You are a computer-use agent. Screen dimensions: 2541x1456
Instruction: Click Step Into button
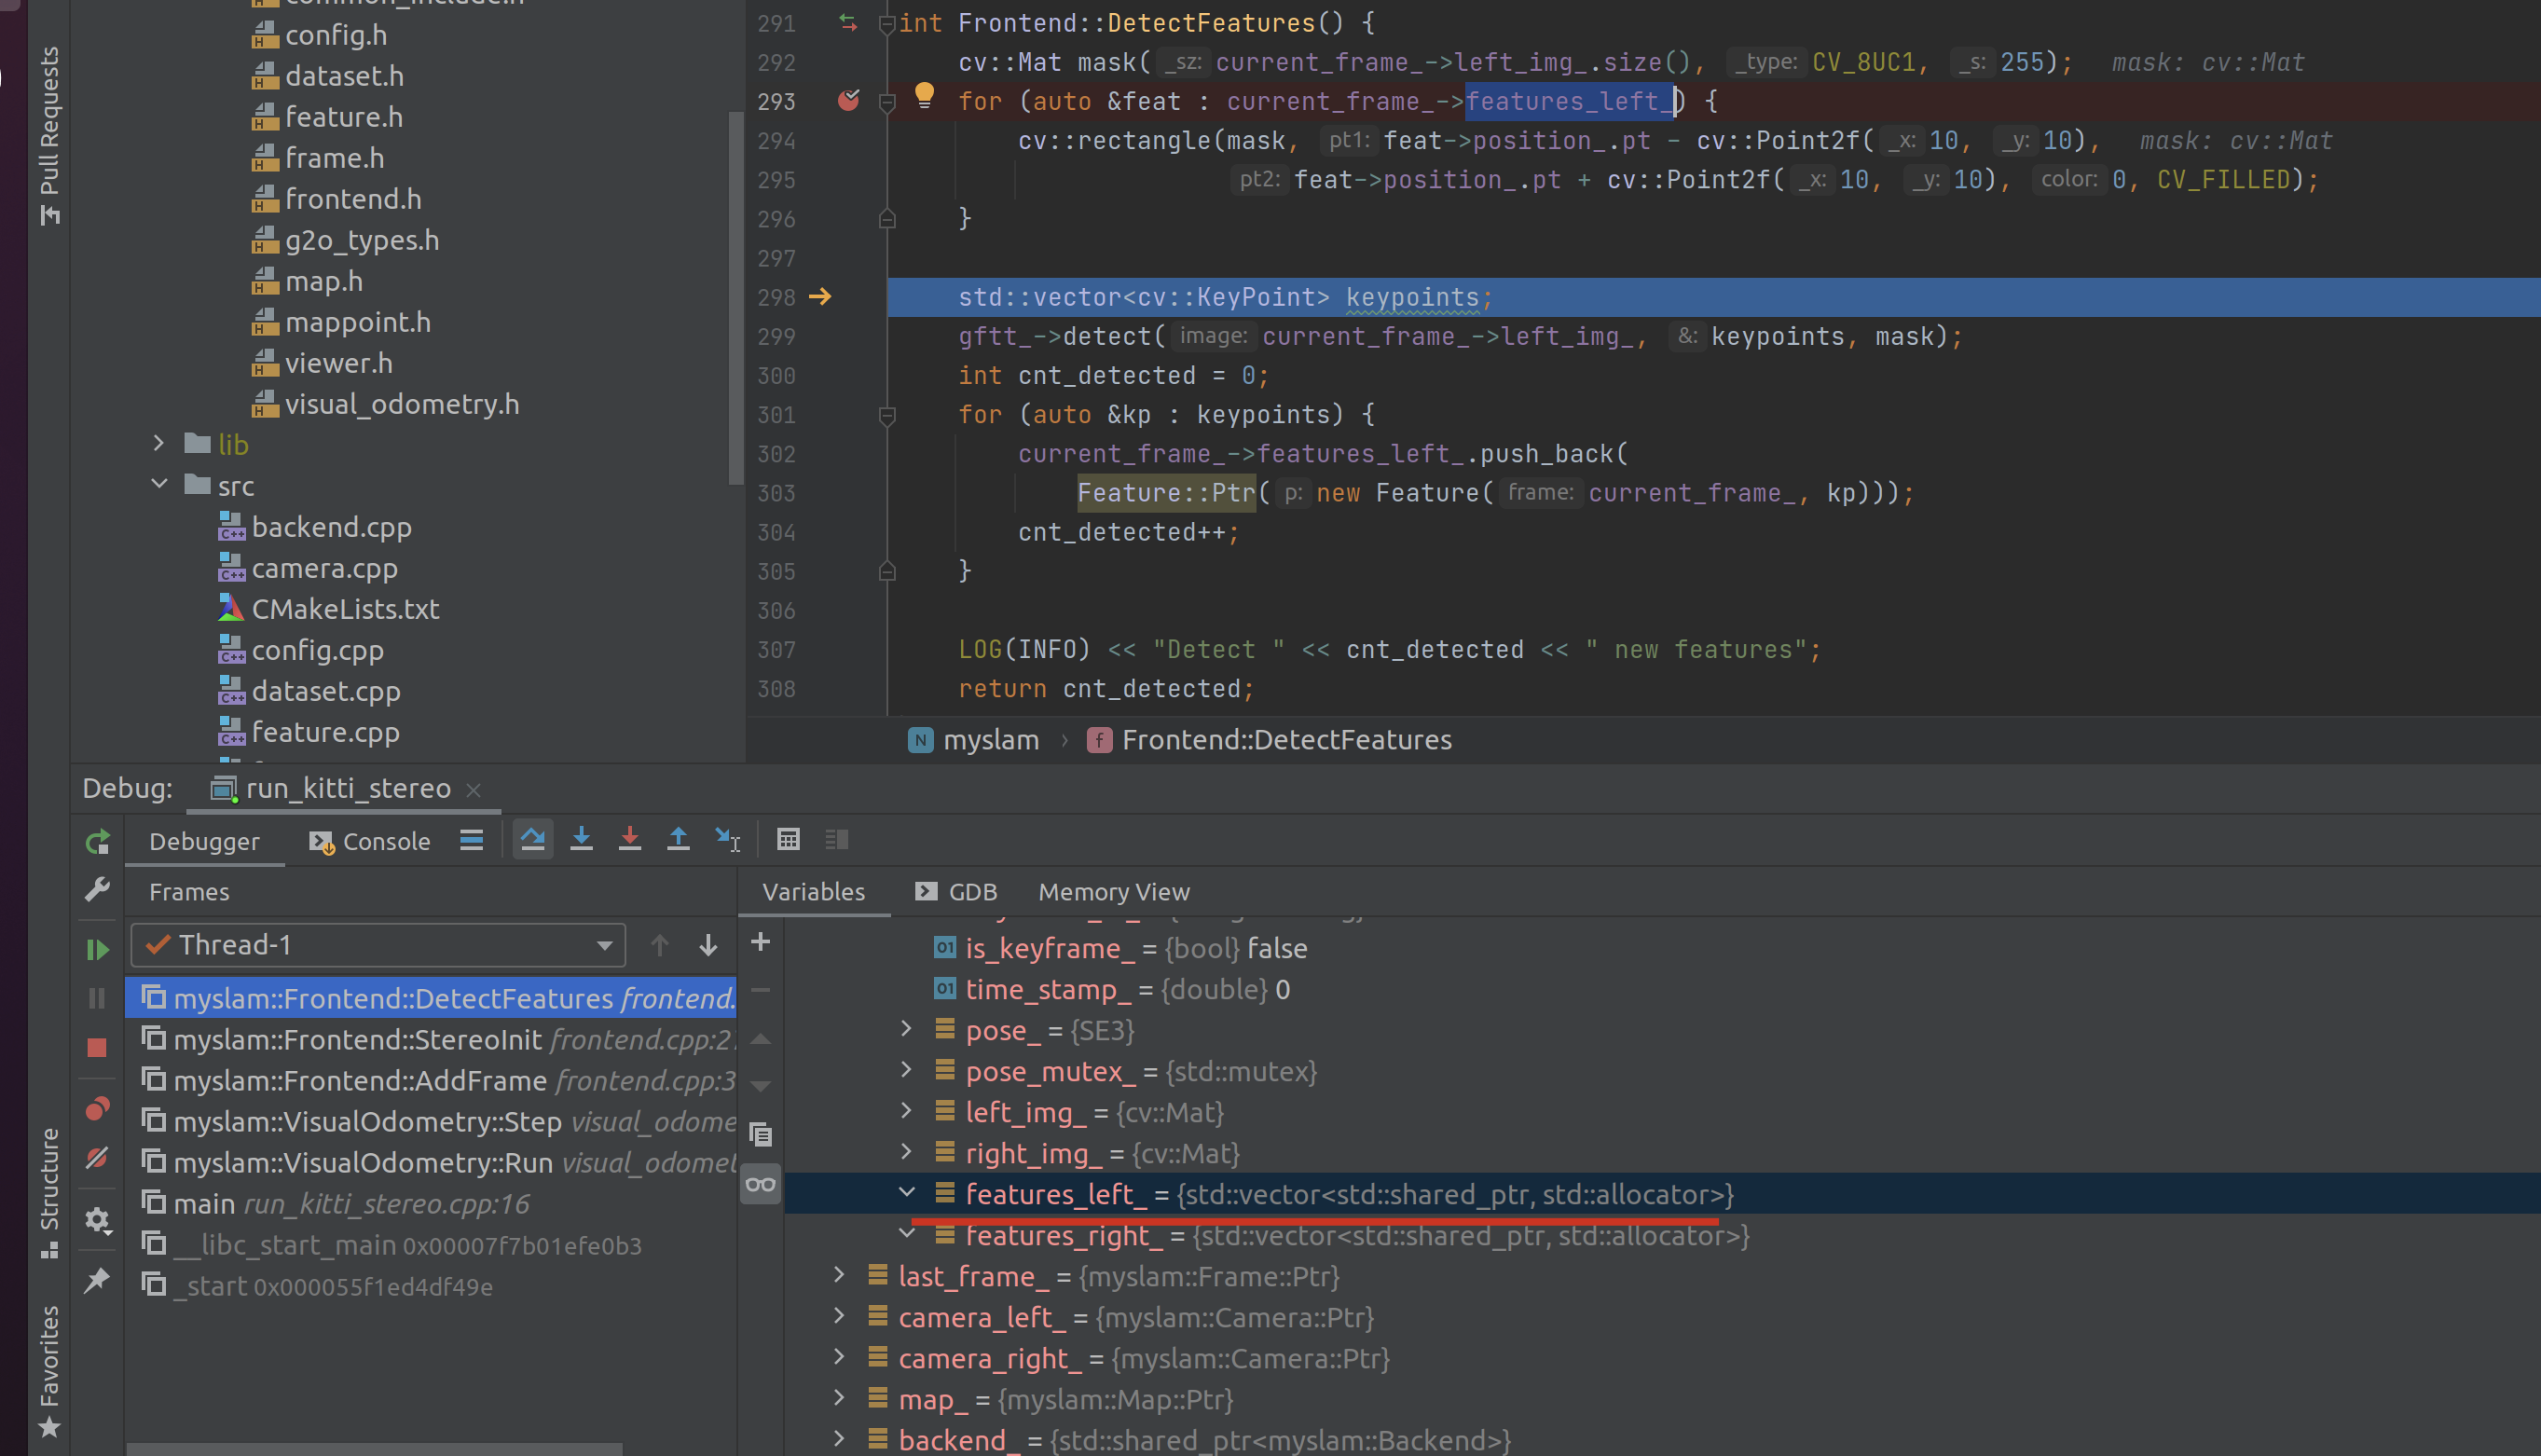point(581,839)
